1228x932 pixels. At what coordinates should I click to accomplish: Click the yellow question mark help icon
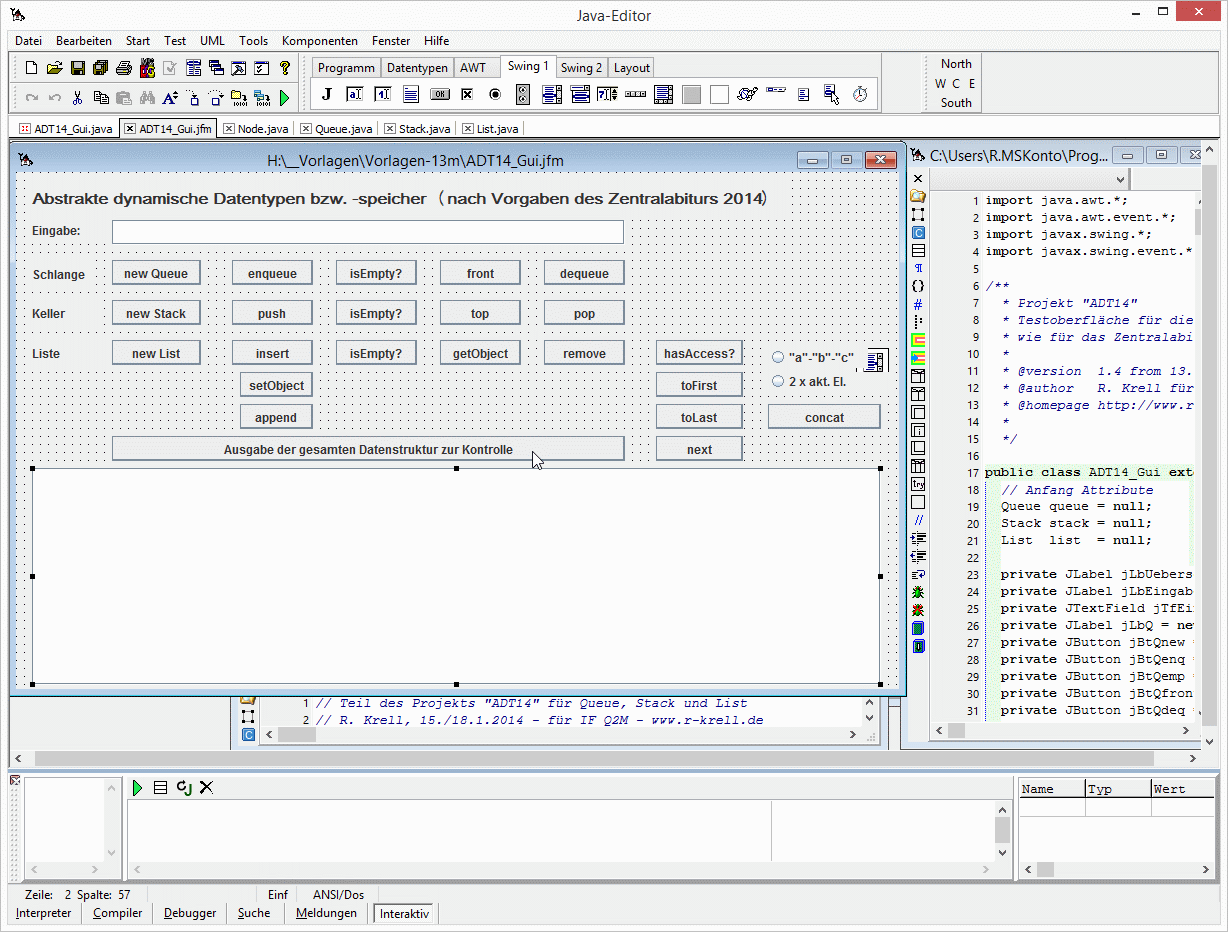coord(285,68)
